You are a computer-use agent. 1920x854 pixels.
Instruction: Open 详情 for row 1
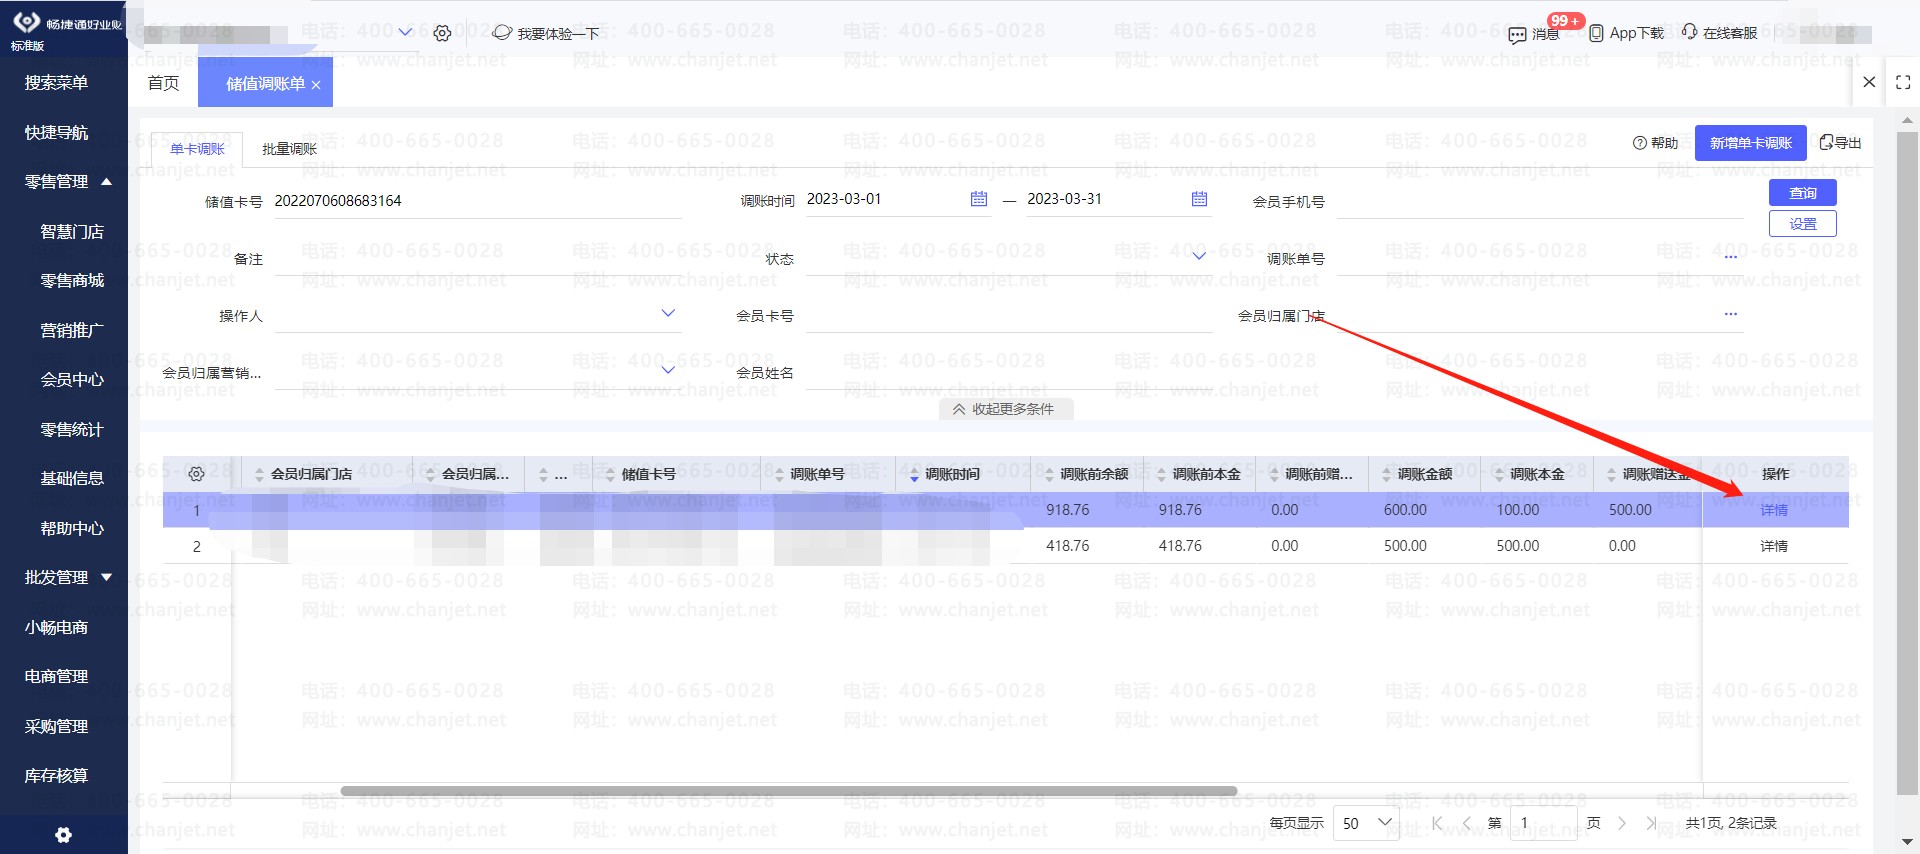[1774, 510]
